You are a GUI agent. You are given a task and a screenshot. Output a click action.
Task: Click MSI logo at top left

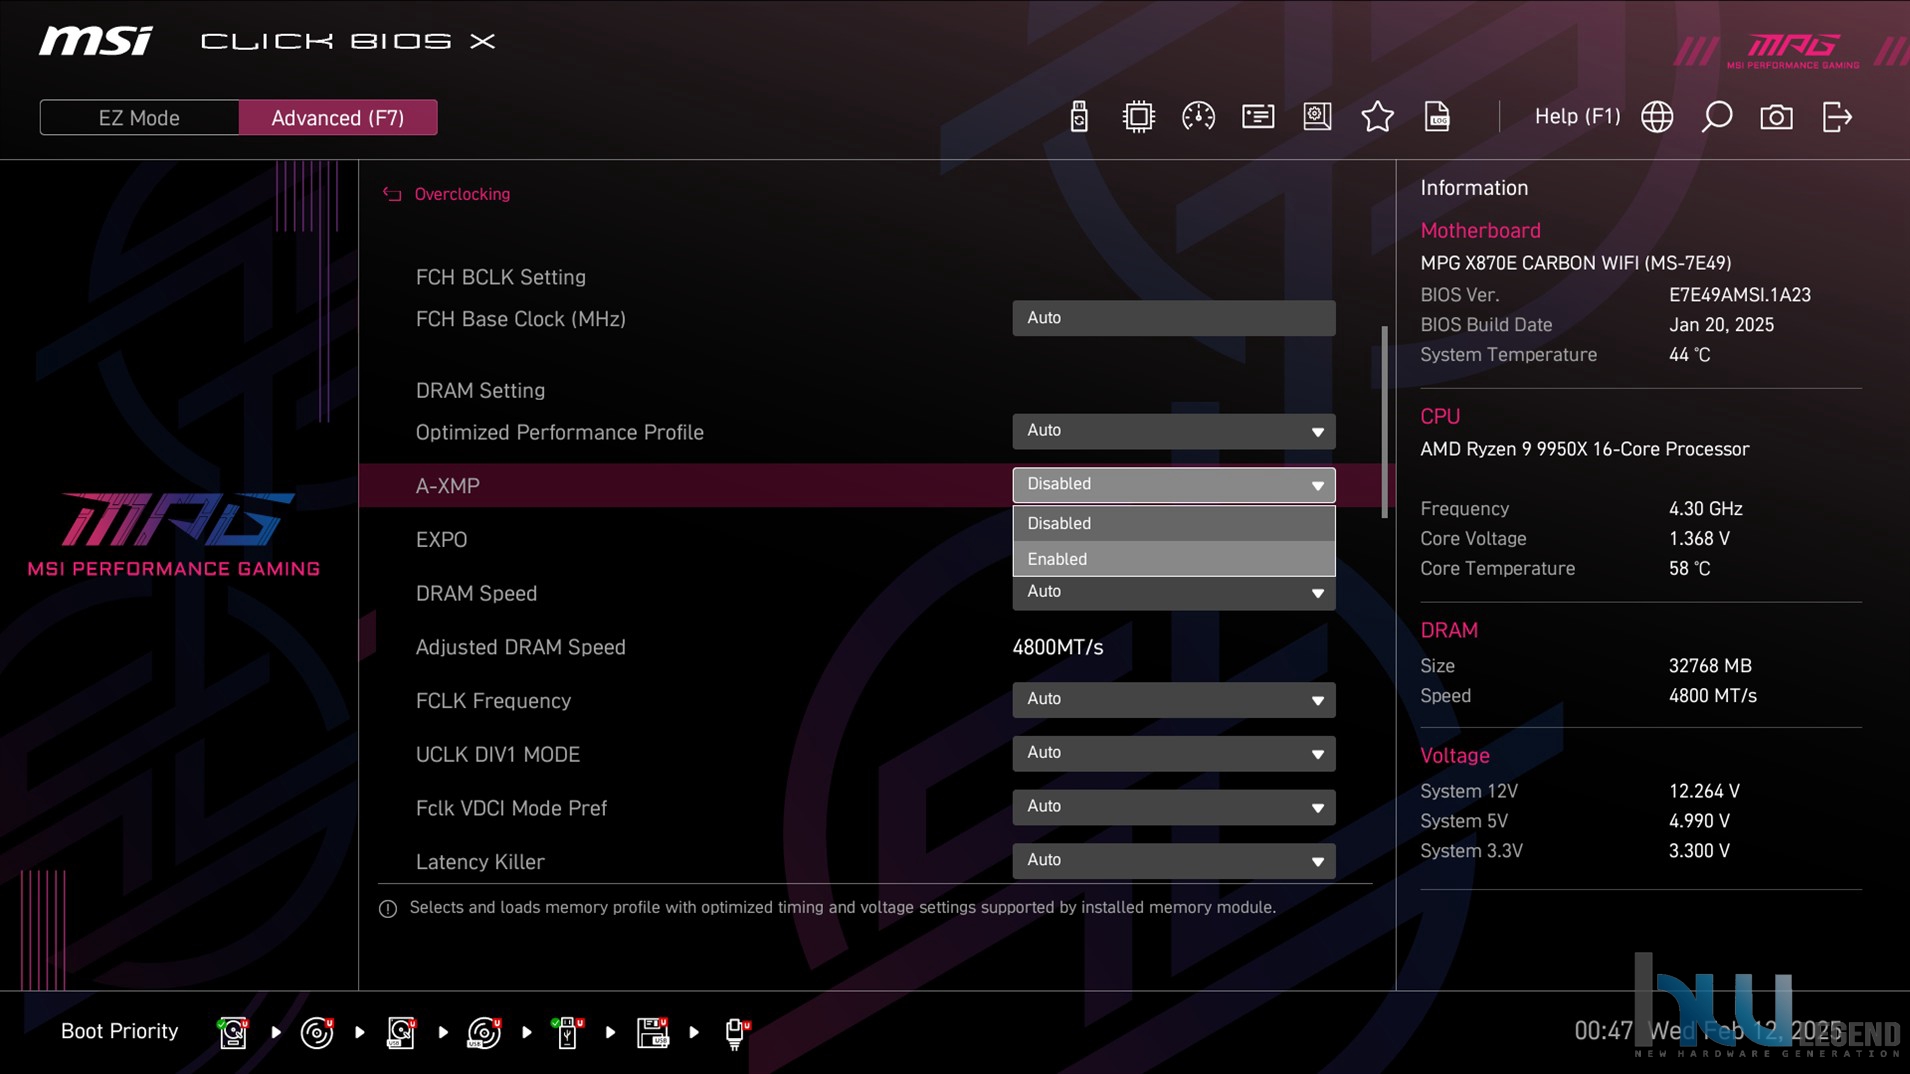pyautogui.click(x=96, y=41)
